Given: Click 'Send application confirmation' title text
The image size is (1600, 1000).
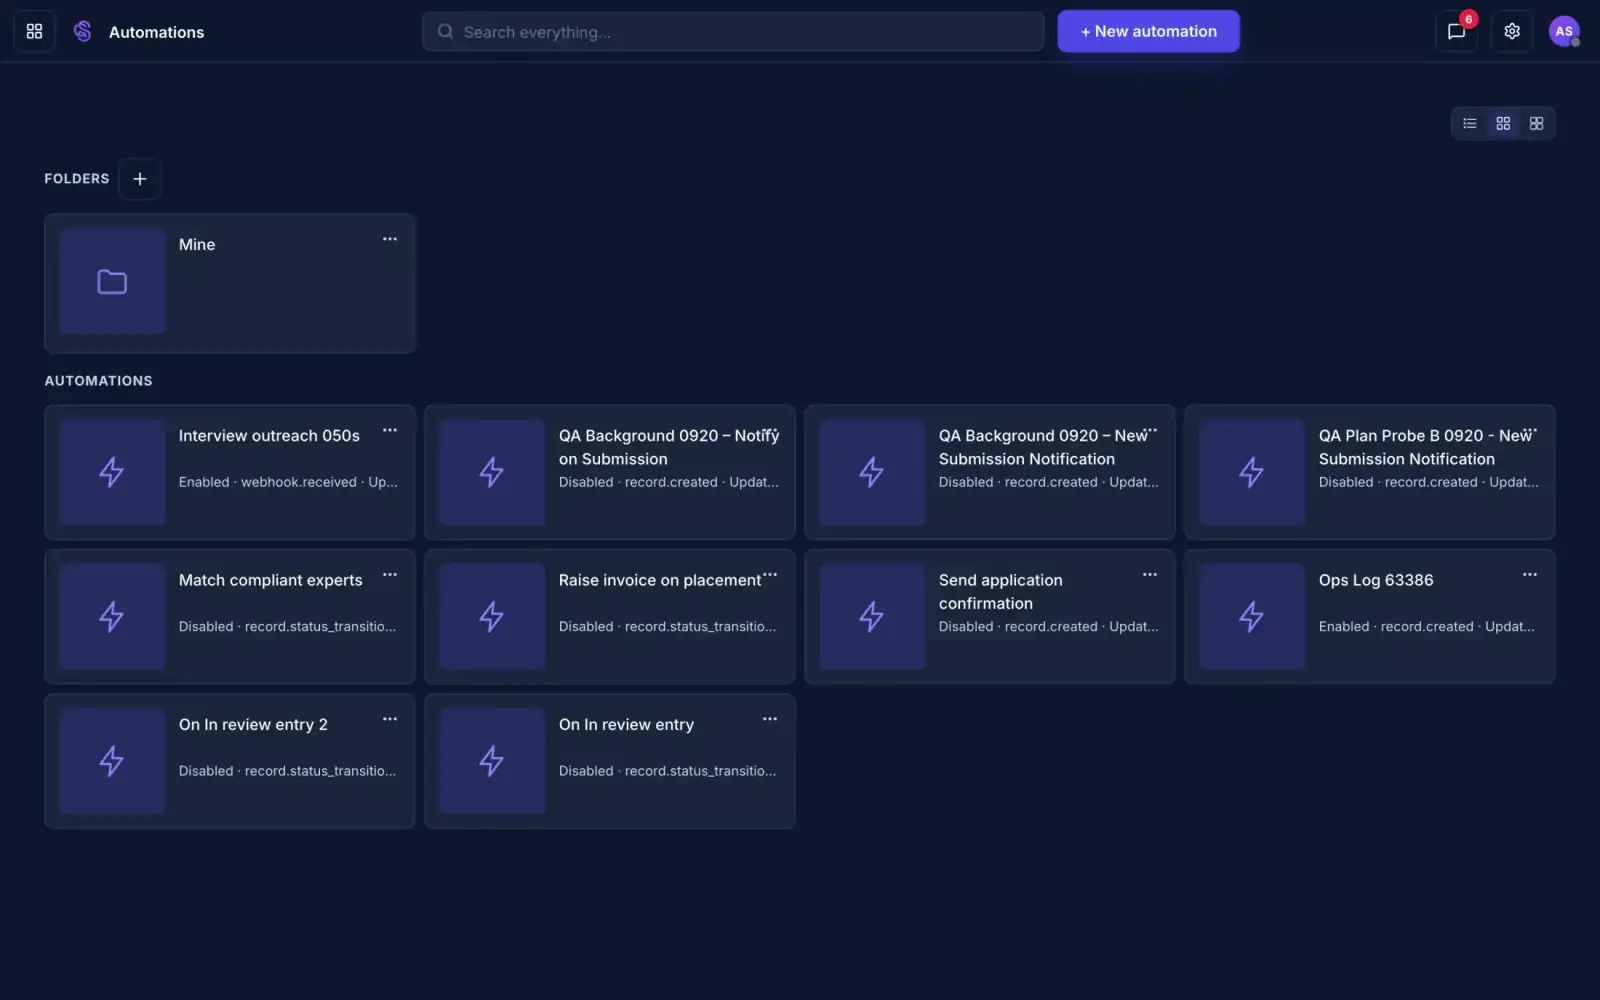Looking at the screenshot, I should 1001,592.
